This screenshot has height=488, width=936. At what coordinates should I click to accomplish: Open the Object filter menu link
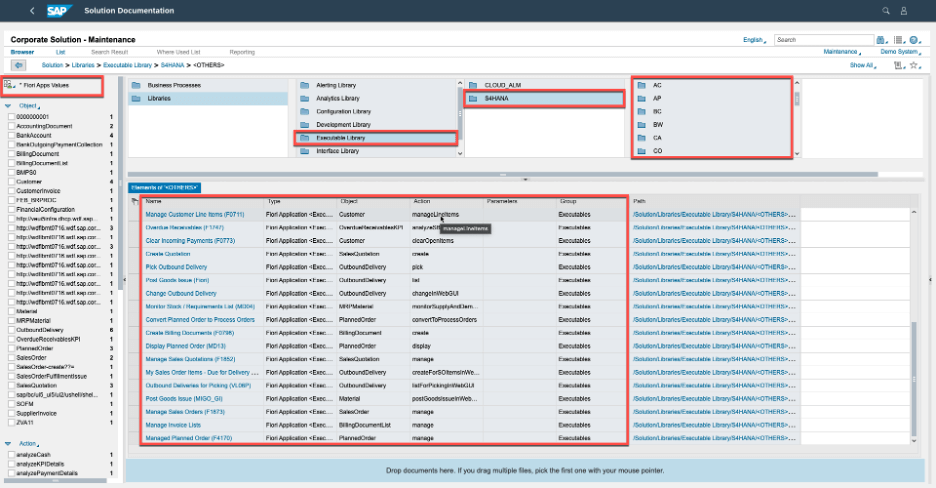pyautogui.click(x=29, y=106)
